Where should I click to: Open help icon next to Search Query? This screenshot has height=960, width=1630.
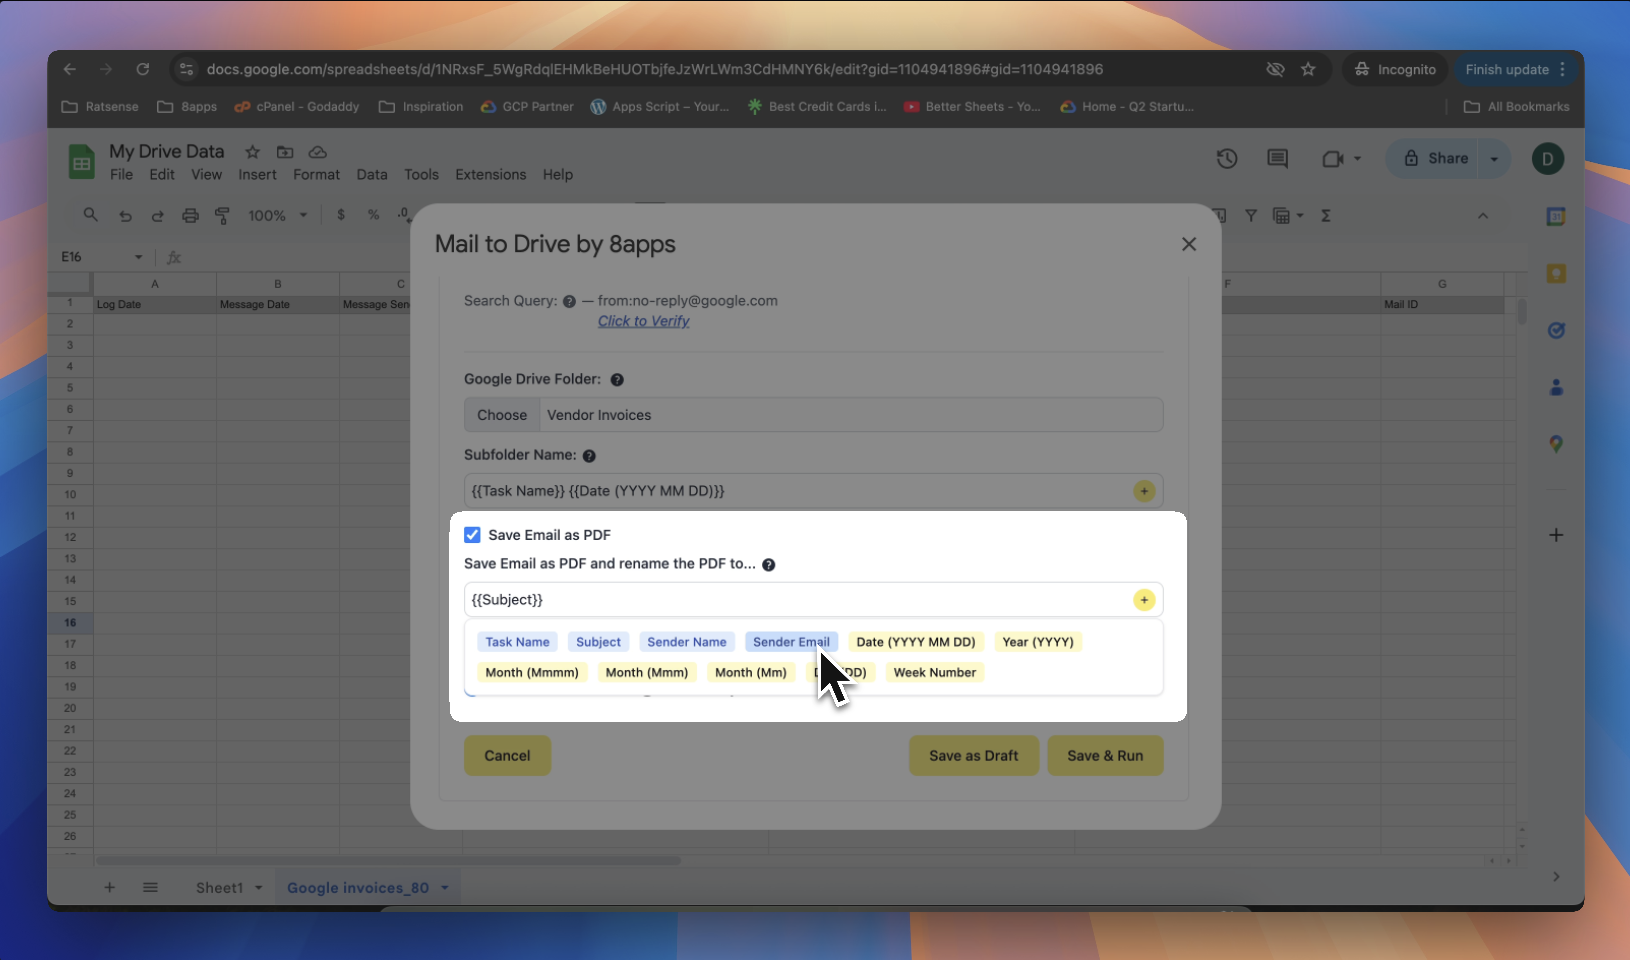(x=569, y=301)
